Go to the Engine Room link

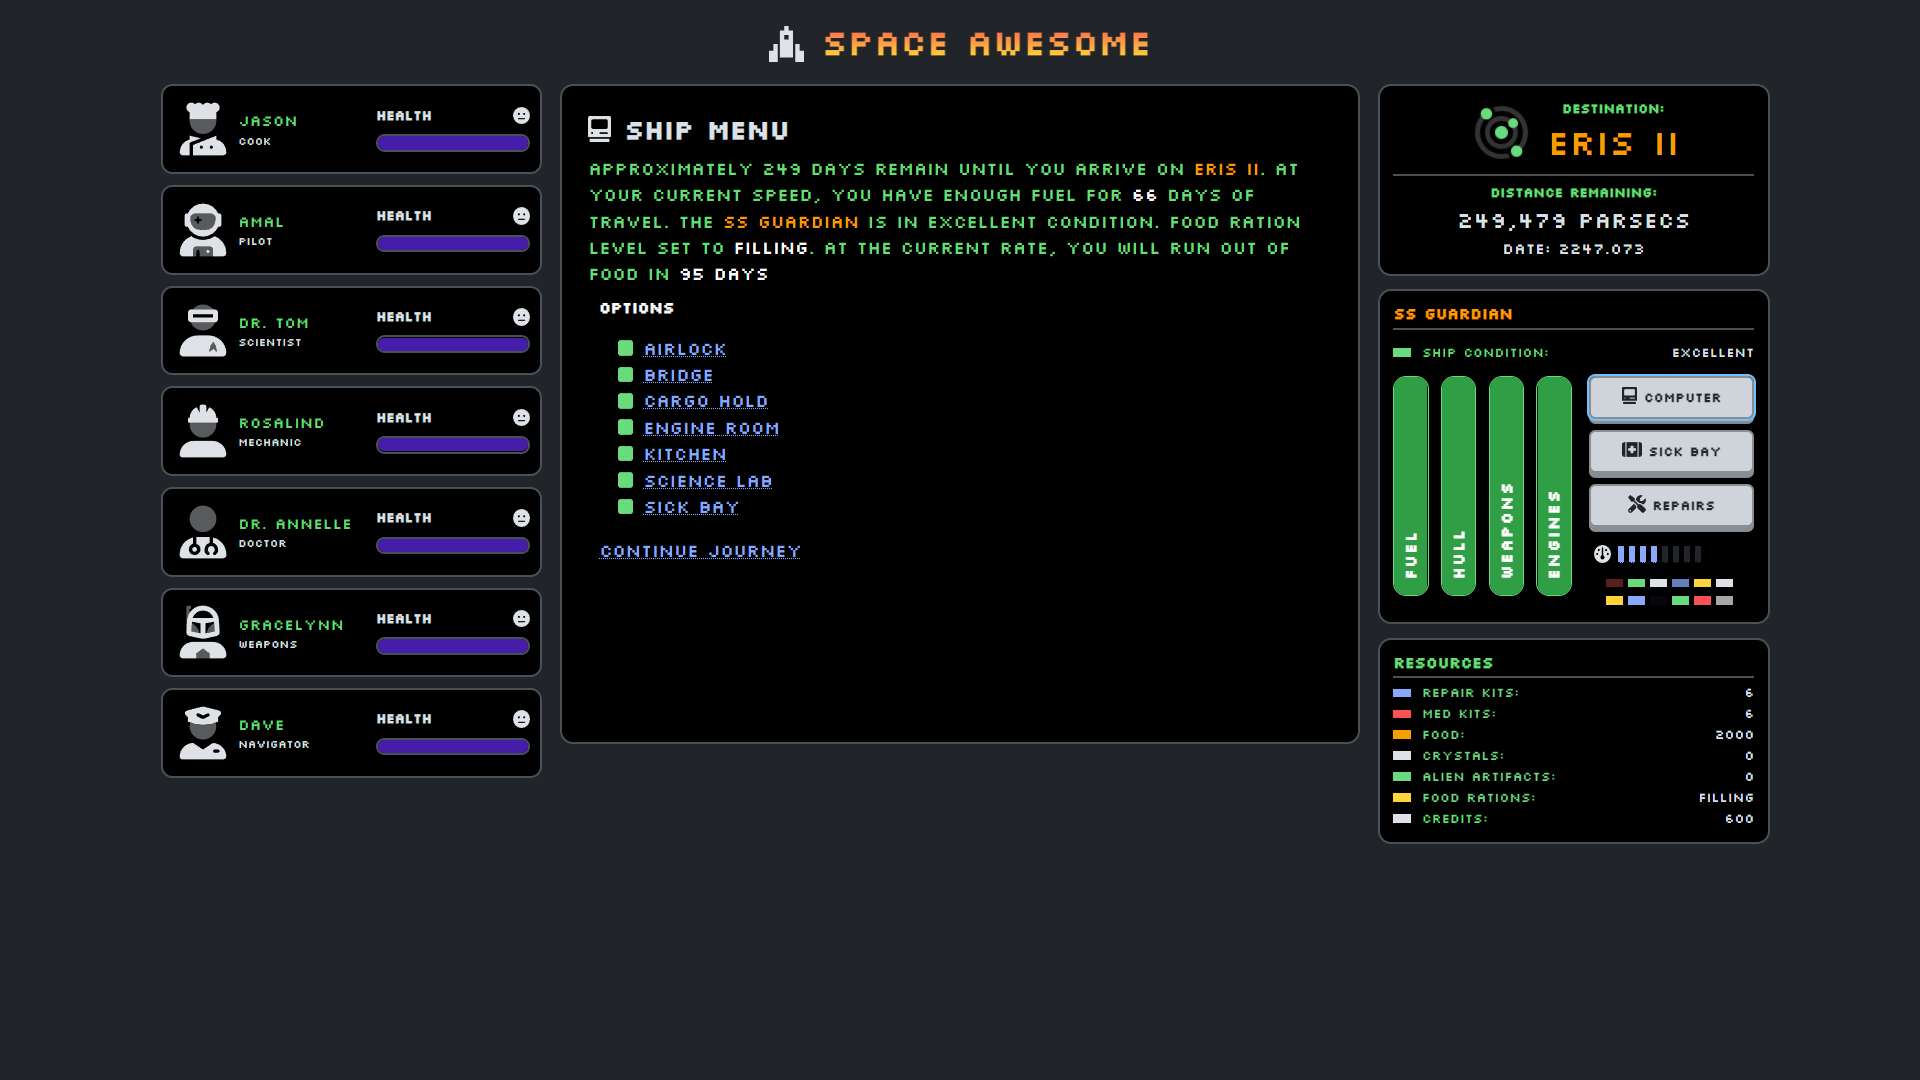711,428
